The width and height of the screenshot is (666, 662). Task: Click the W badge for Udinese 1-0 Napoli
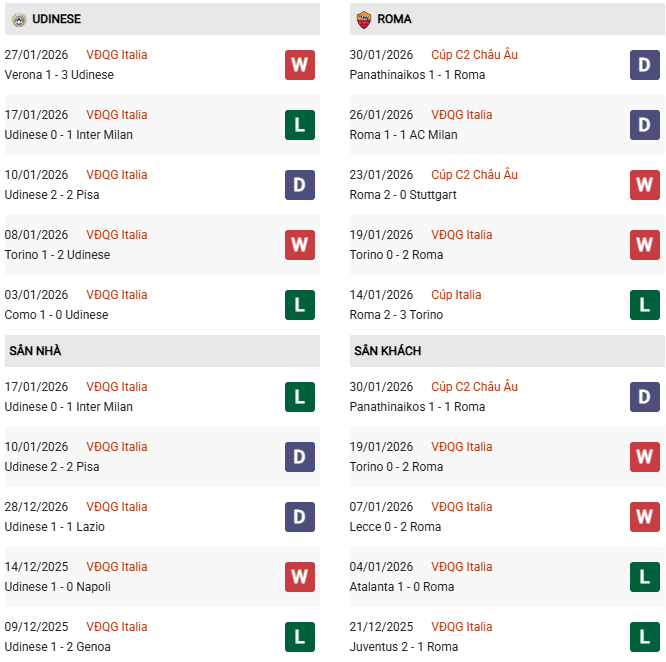[x=299, y=577]
